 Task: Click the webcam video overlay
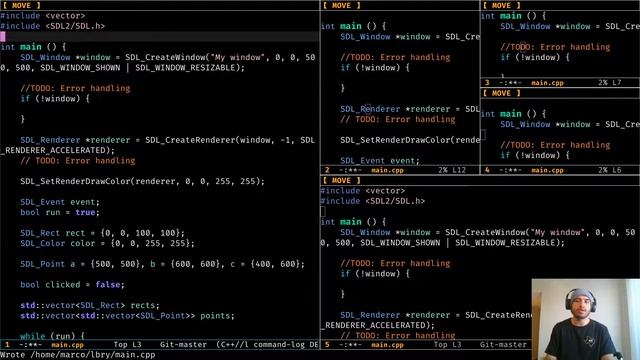click(586, 319)
